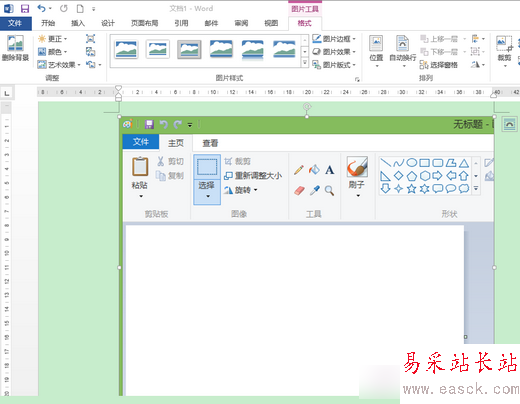Open the 图片样式 group dialog launcher
520x404 pixels.
click(x=357, y=79)
